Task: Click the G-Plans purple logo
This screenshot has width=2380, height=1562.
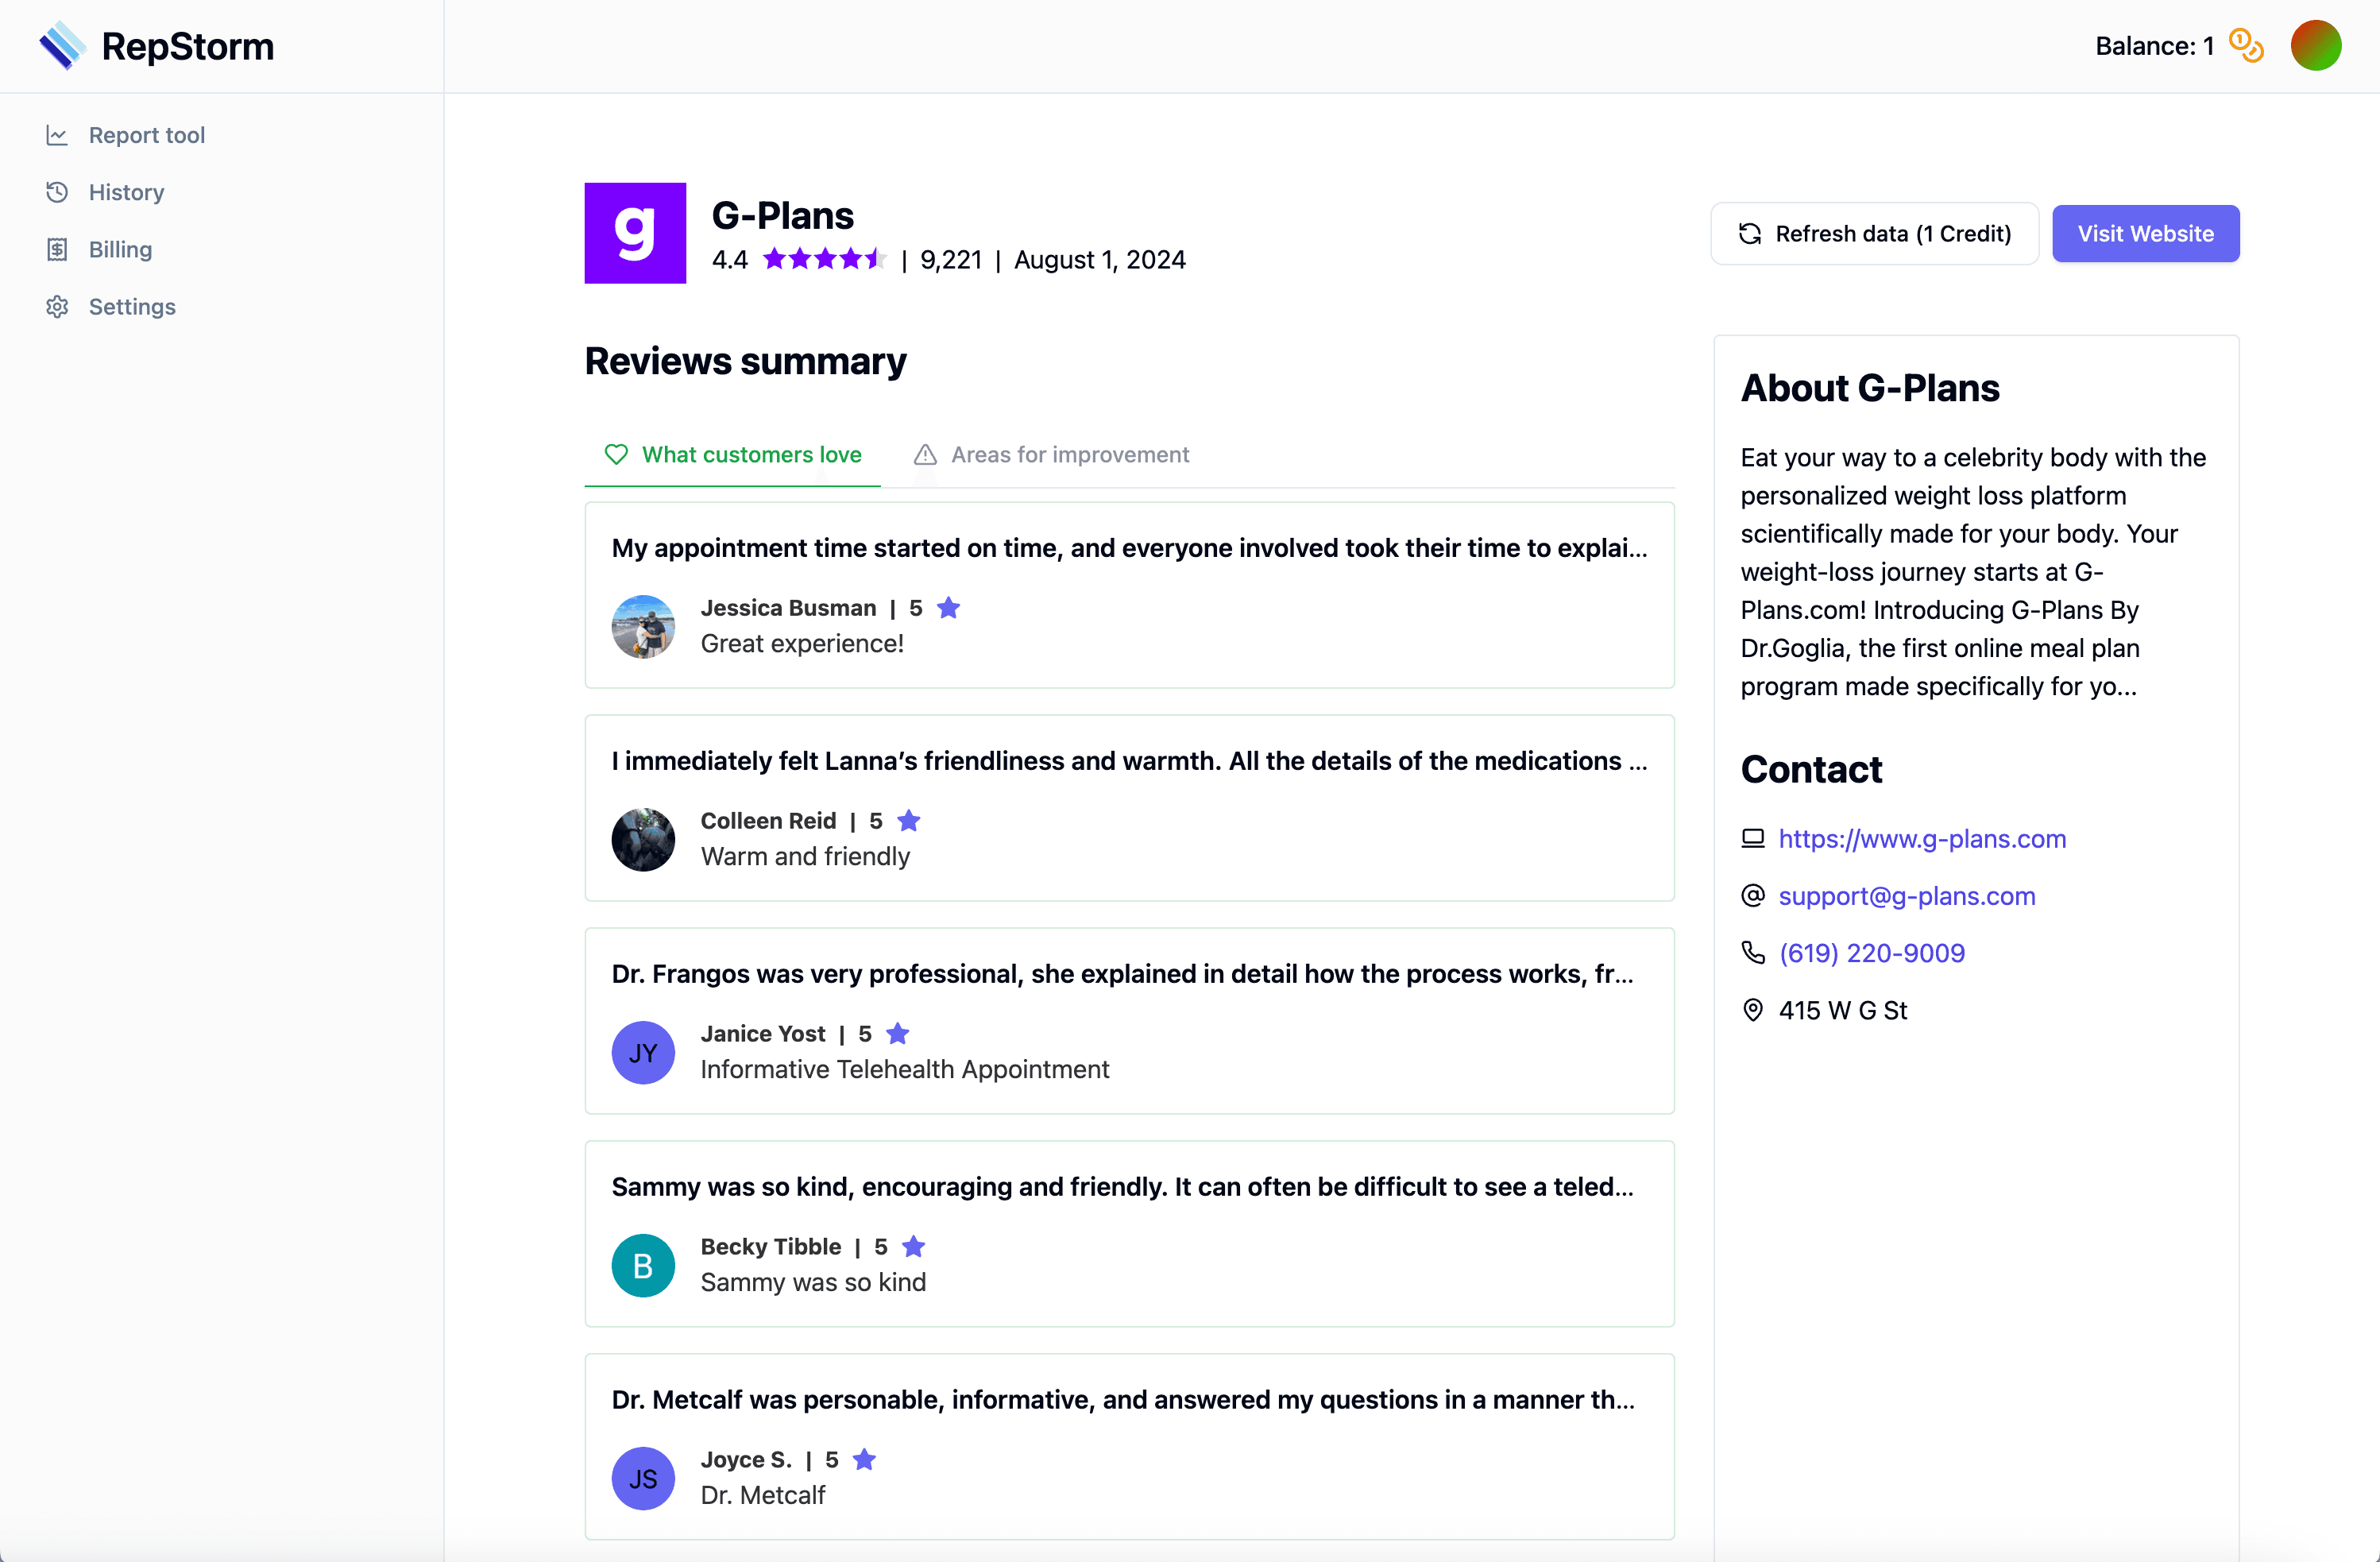Action: pyautogui.click(x=635, y=233)
